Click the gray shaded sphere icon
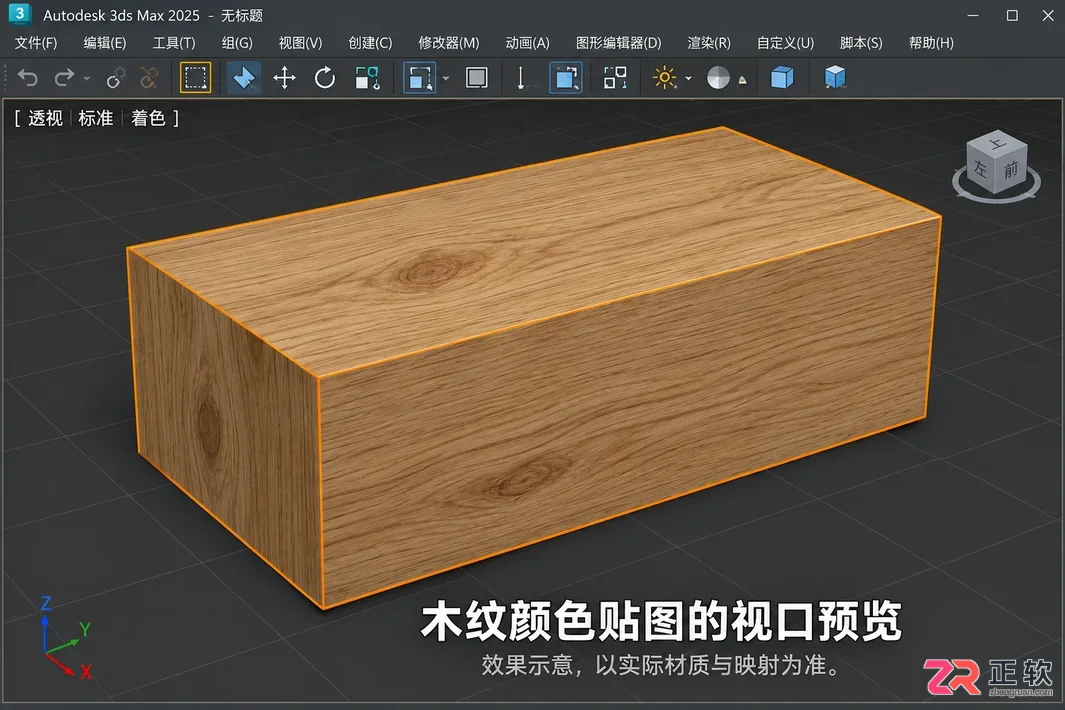 tap(718, 77)
